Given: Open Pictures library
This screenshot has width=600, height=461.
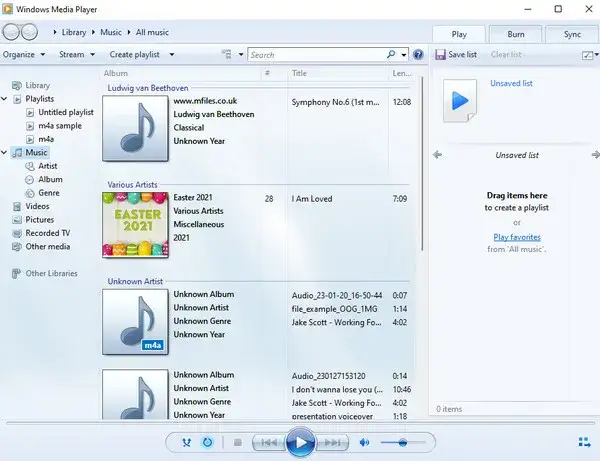Looking at the screenshot, I should click(x=39, y=220).
